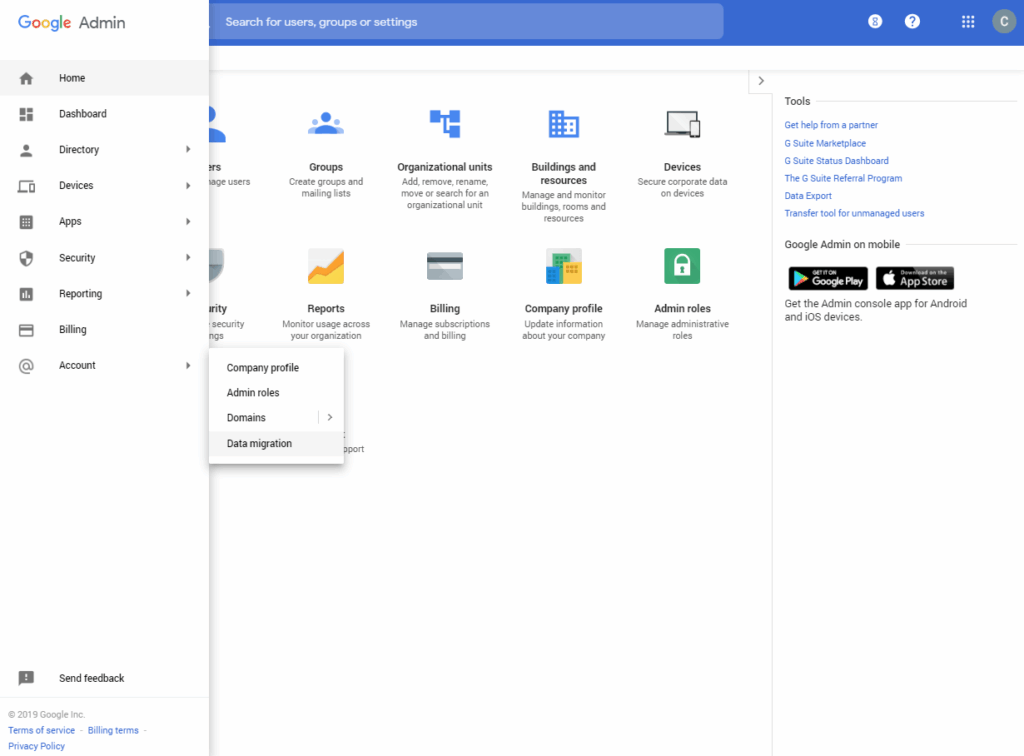Viewport: 1024px width, 756px height.
Task: Open the G Suite Marketplace link
Action: click(825, 143)
